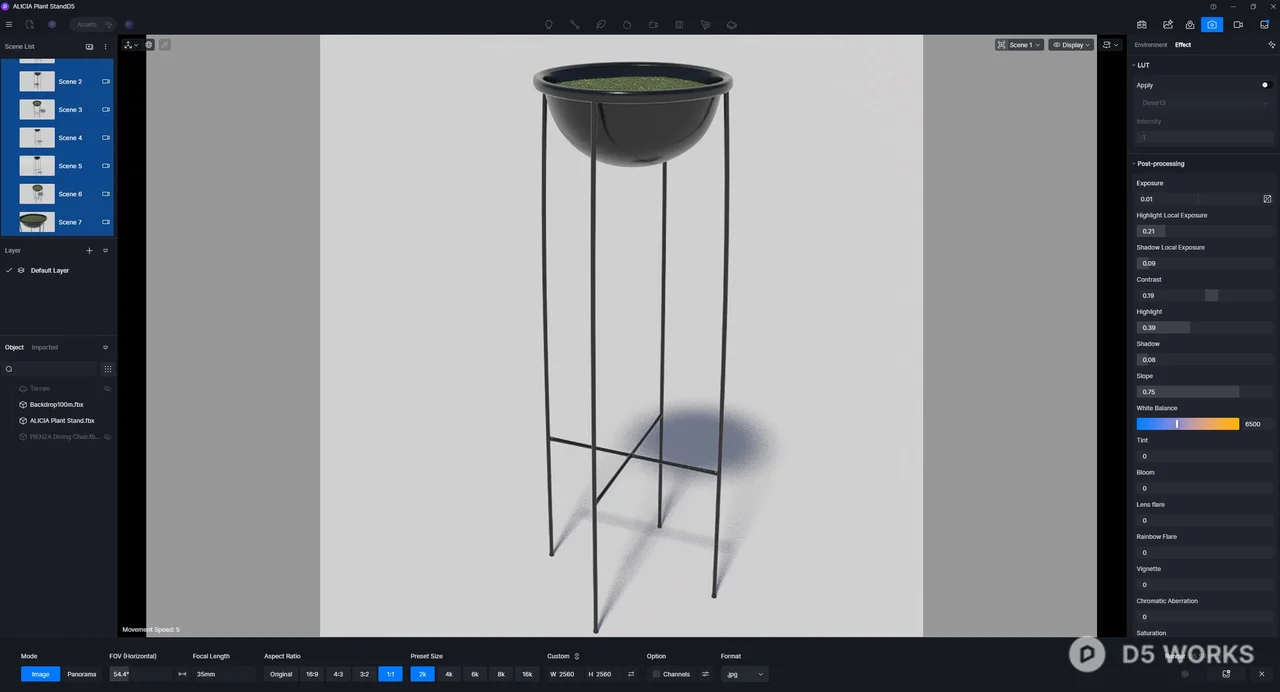
Task: Collapse the LUT section
Action: coord(1133,65)
